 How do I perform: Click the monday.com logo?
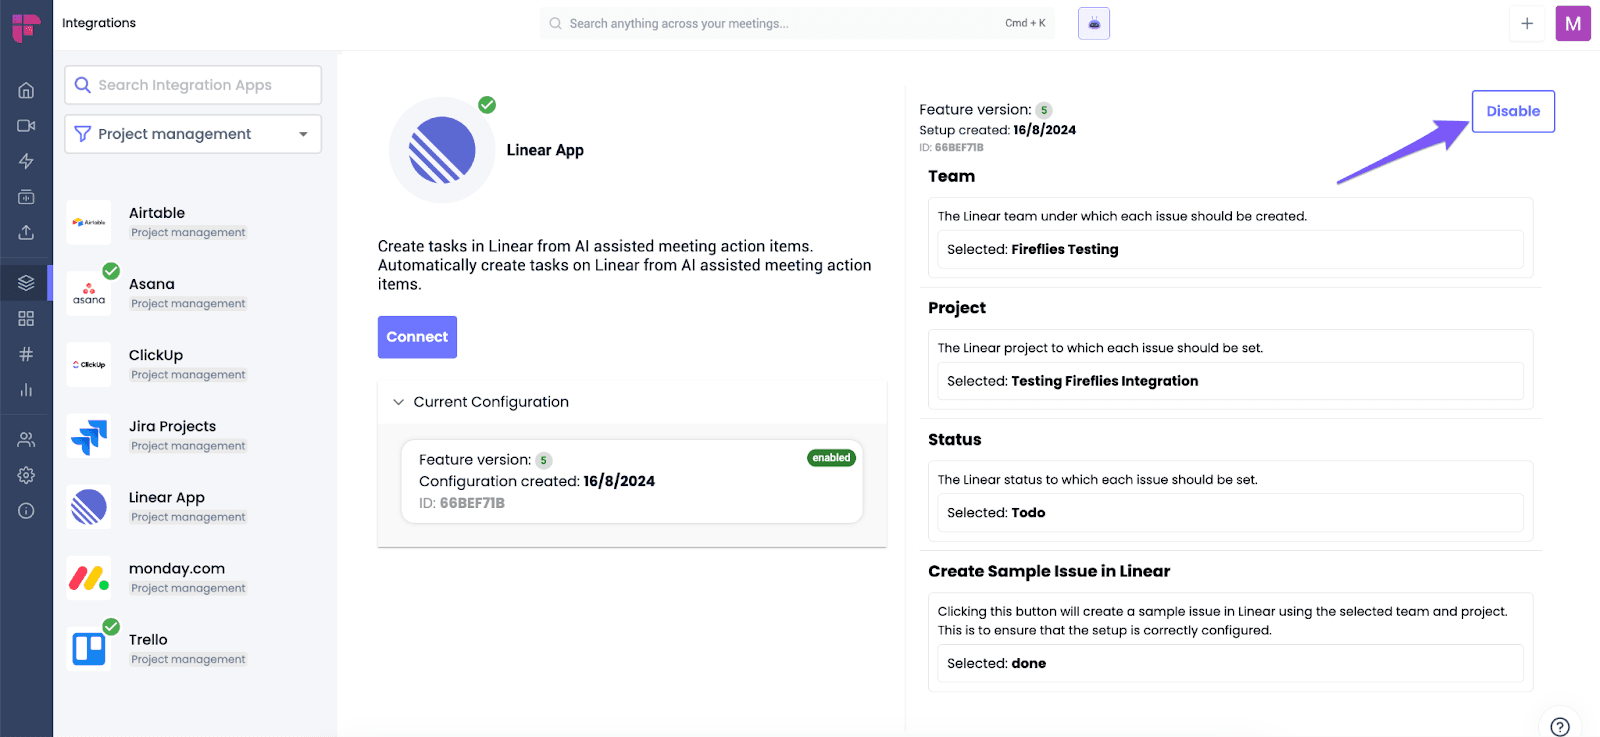point(89,578)
